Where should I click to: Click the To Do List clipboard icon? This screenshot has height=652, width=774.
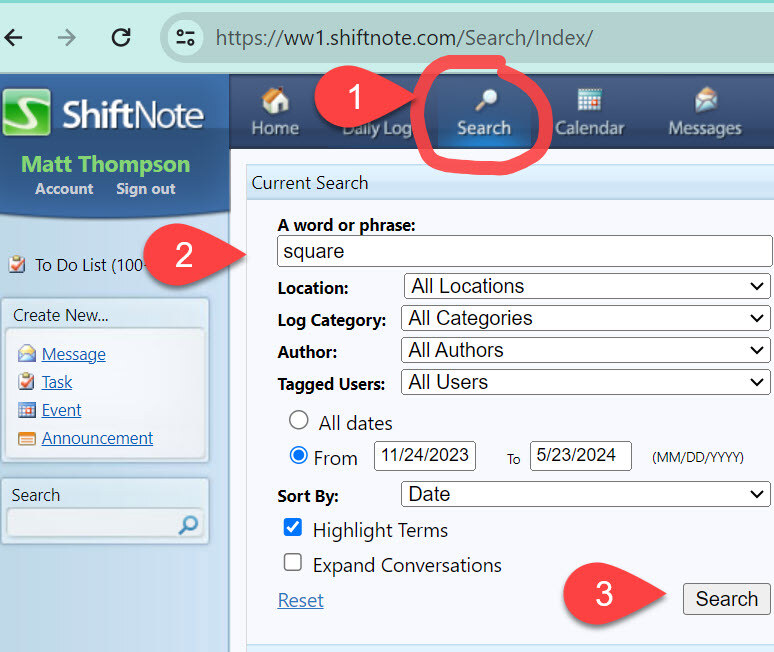(17, 265)
